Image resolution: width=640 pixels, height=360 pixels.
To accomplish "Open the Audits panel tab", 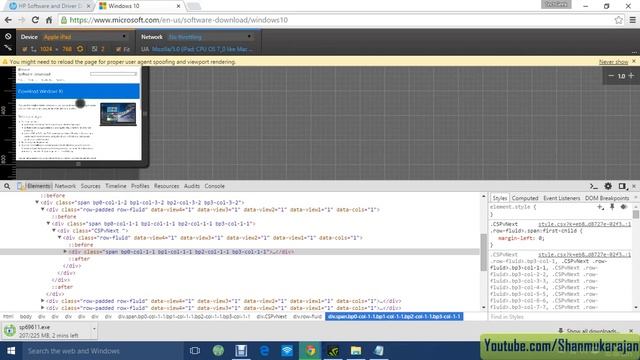I will (x=191, y=186).
